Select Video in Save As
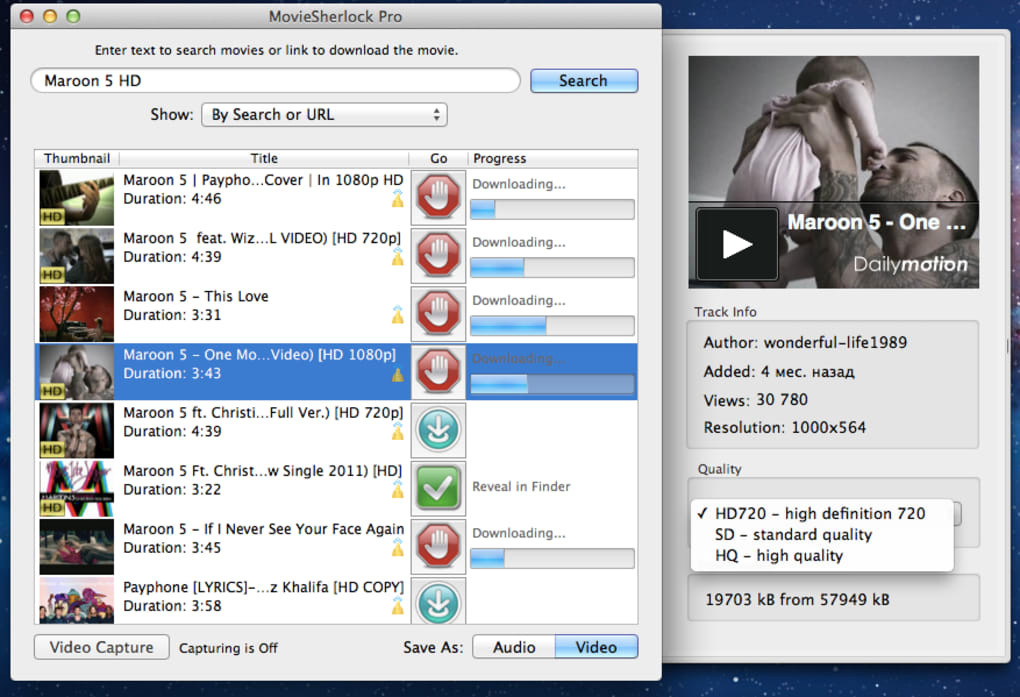 coord(597,647)
